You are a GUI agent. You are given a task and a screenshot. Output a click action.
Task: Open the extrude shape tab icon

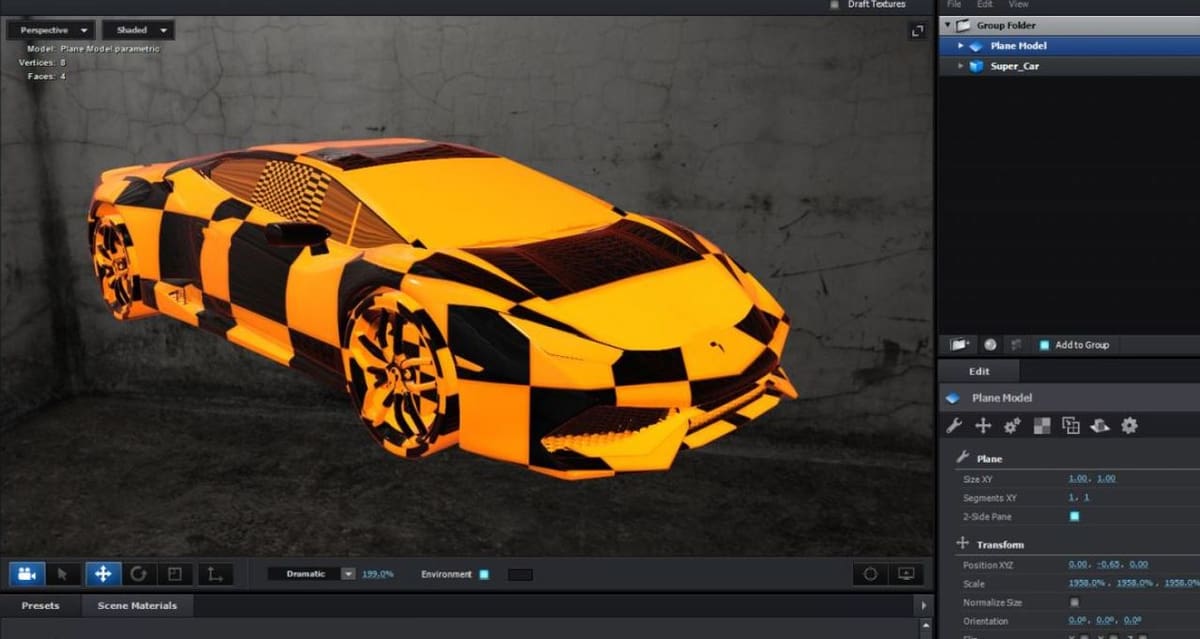[1100, 426]
